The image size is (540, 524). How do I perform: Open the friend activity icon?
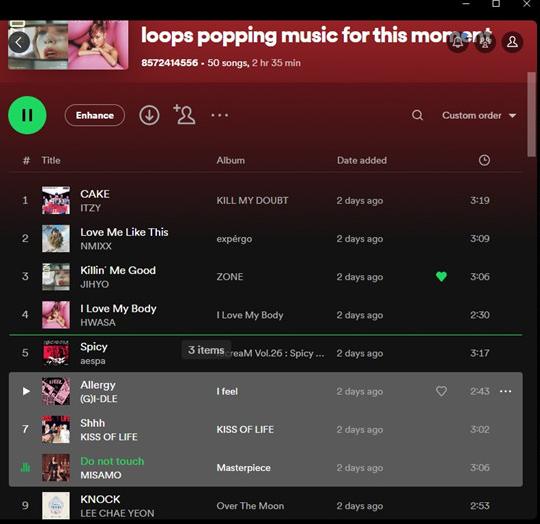pos(485,42)
